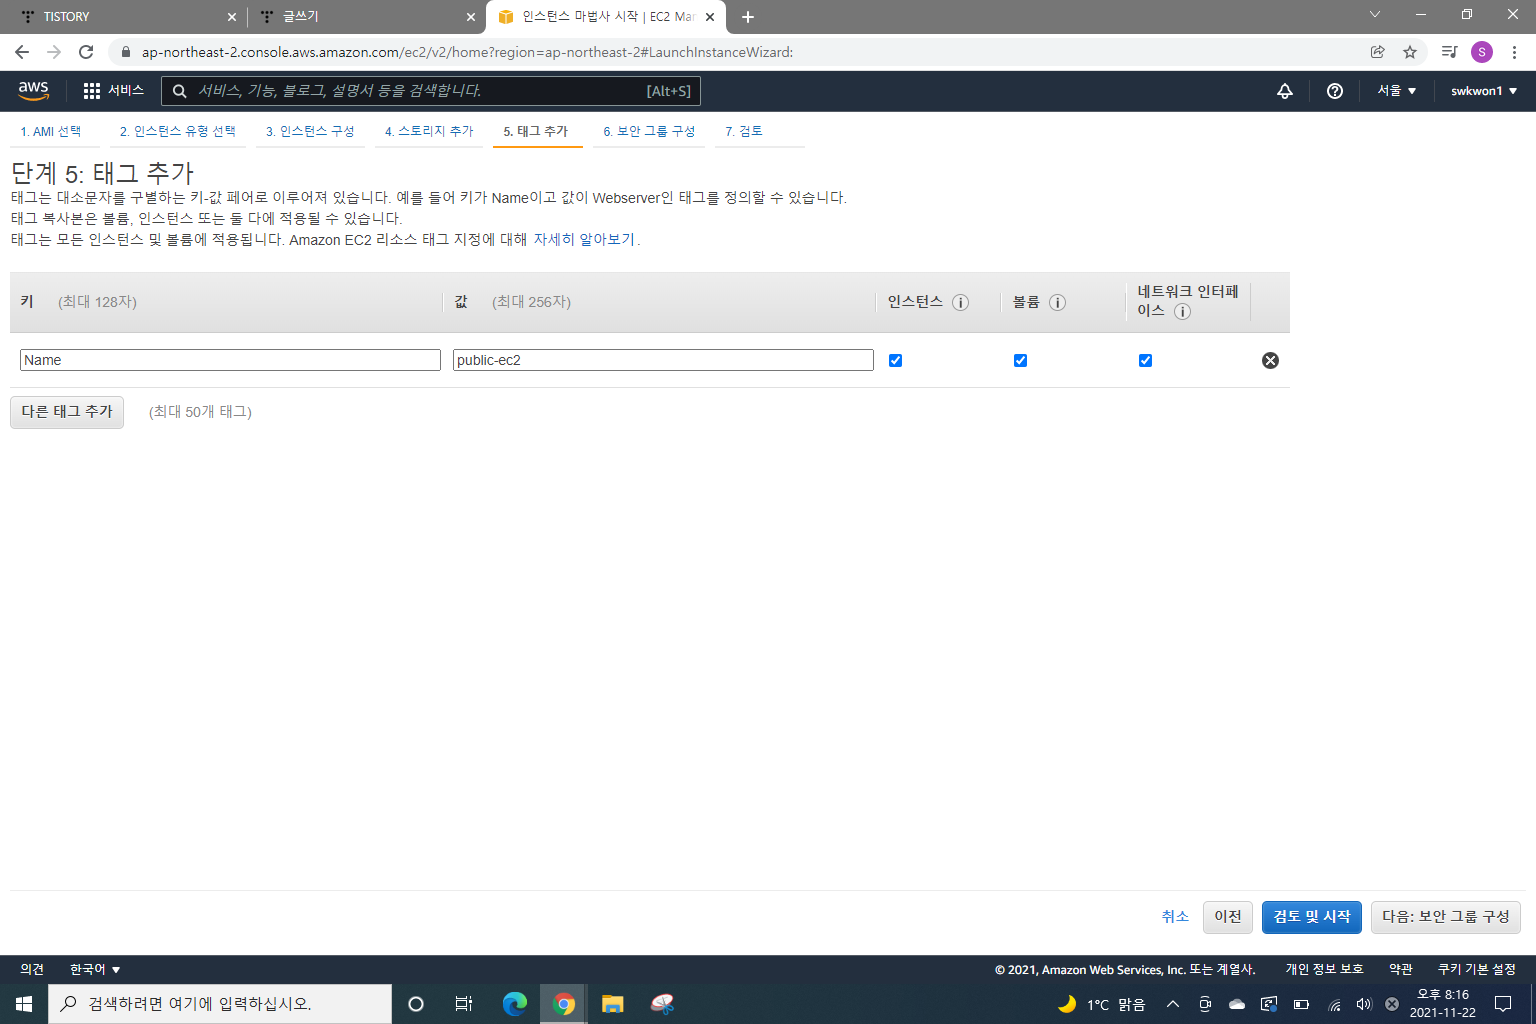This screenshot has height=1024, width=1536.
Task: Open the taskbar clock showing 오후 8:16
Action: pos(1443,1004)
